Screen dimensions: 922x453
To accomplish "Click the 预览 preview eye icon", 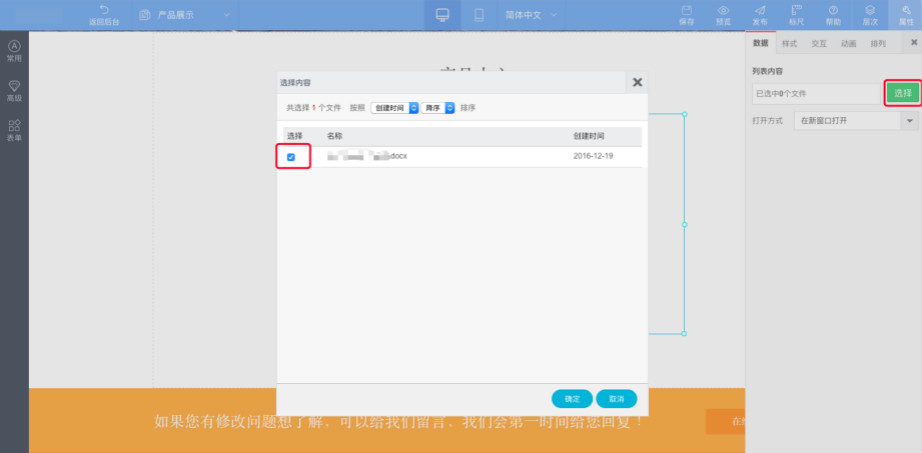I will coord(724,10).
